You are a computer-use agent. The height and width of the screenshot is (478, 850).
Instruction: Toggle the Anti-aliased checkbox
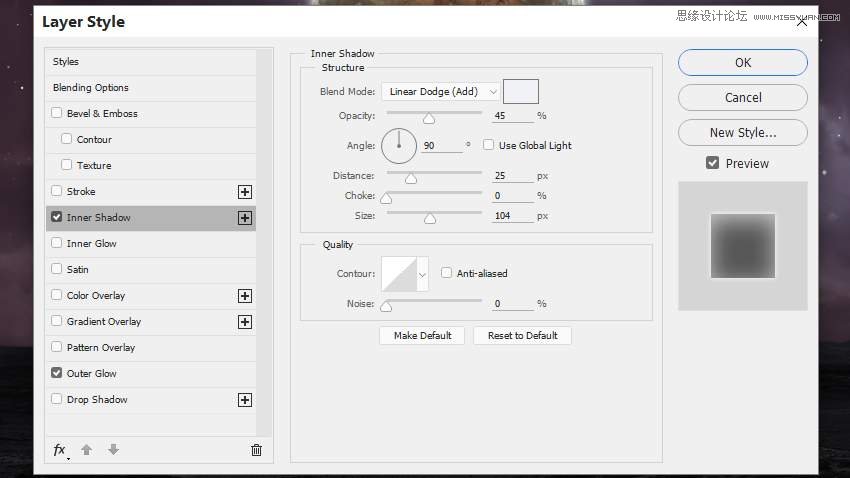(x=446, y=273)
